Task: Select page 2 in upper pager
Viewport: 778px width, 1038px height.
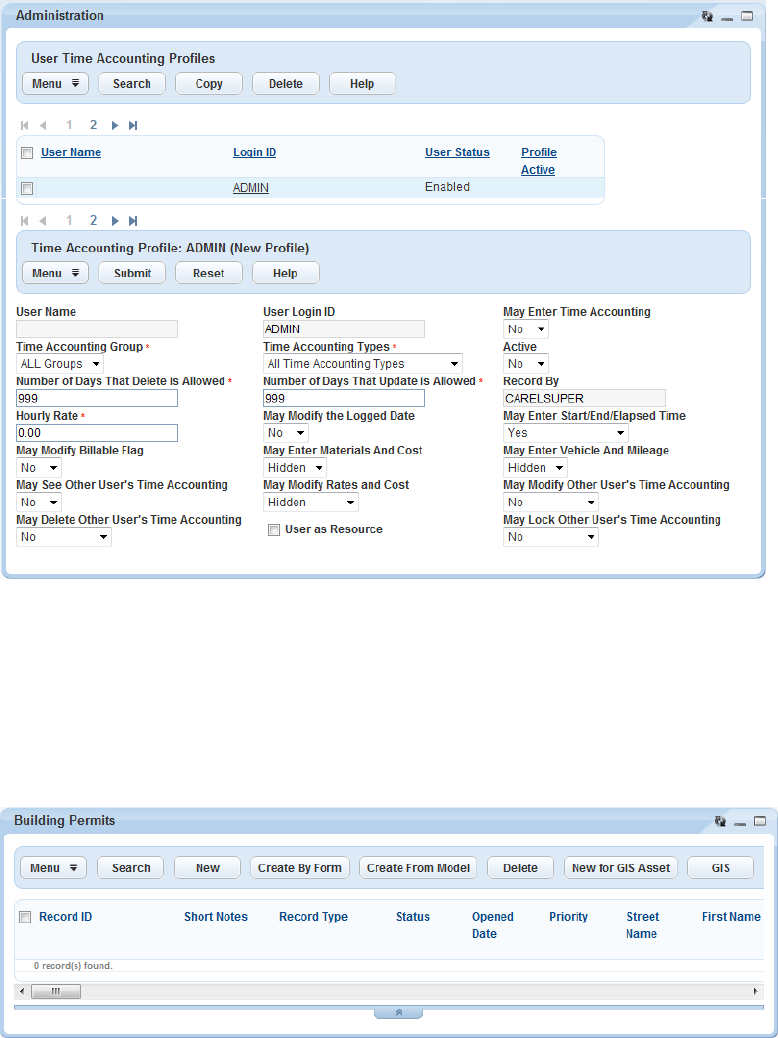Action: [93, 125]
